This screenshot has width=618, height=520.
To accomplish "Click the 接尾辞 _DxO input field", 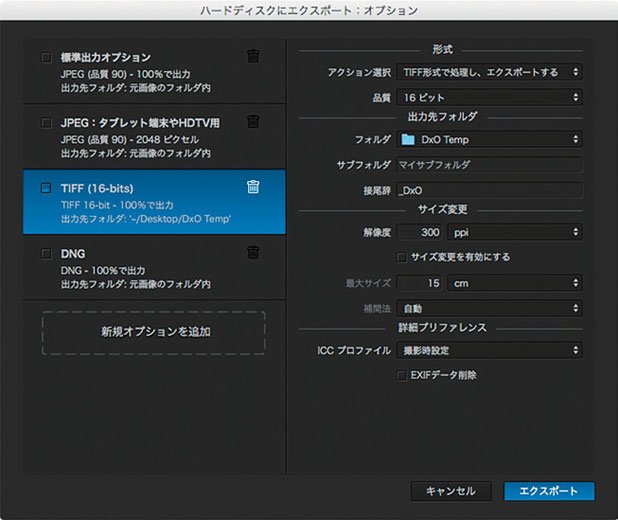I will 490,190.
